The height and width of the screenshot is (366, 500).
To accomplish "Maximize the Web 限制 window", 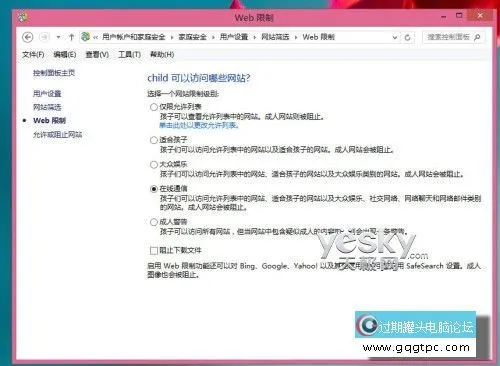I will pyautogui.click(x=459, y=16).
